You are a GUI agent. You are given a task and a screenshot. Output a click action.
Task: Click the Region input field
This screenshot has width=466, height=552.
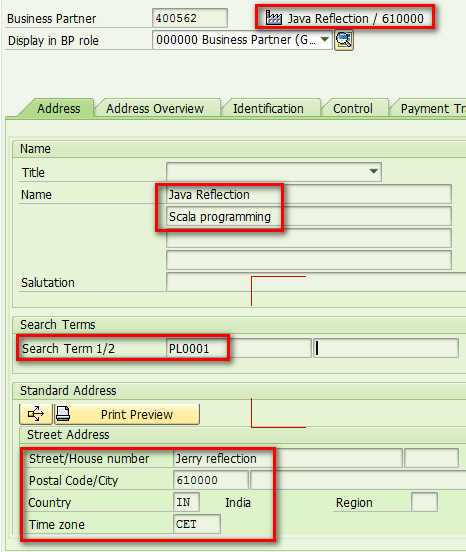coord(424,502)
